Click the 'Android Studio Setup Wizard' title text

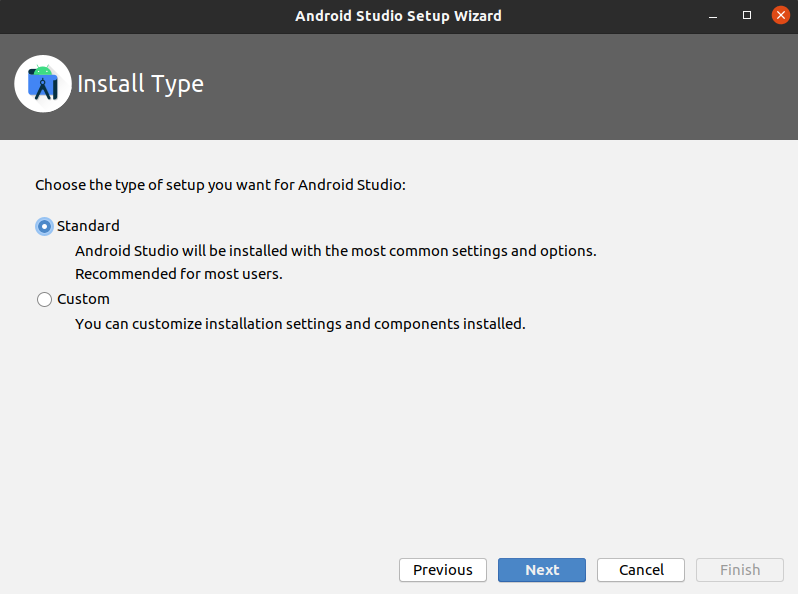point(398,16)
